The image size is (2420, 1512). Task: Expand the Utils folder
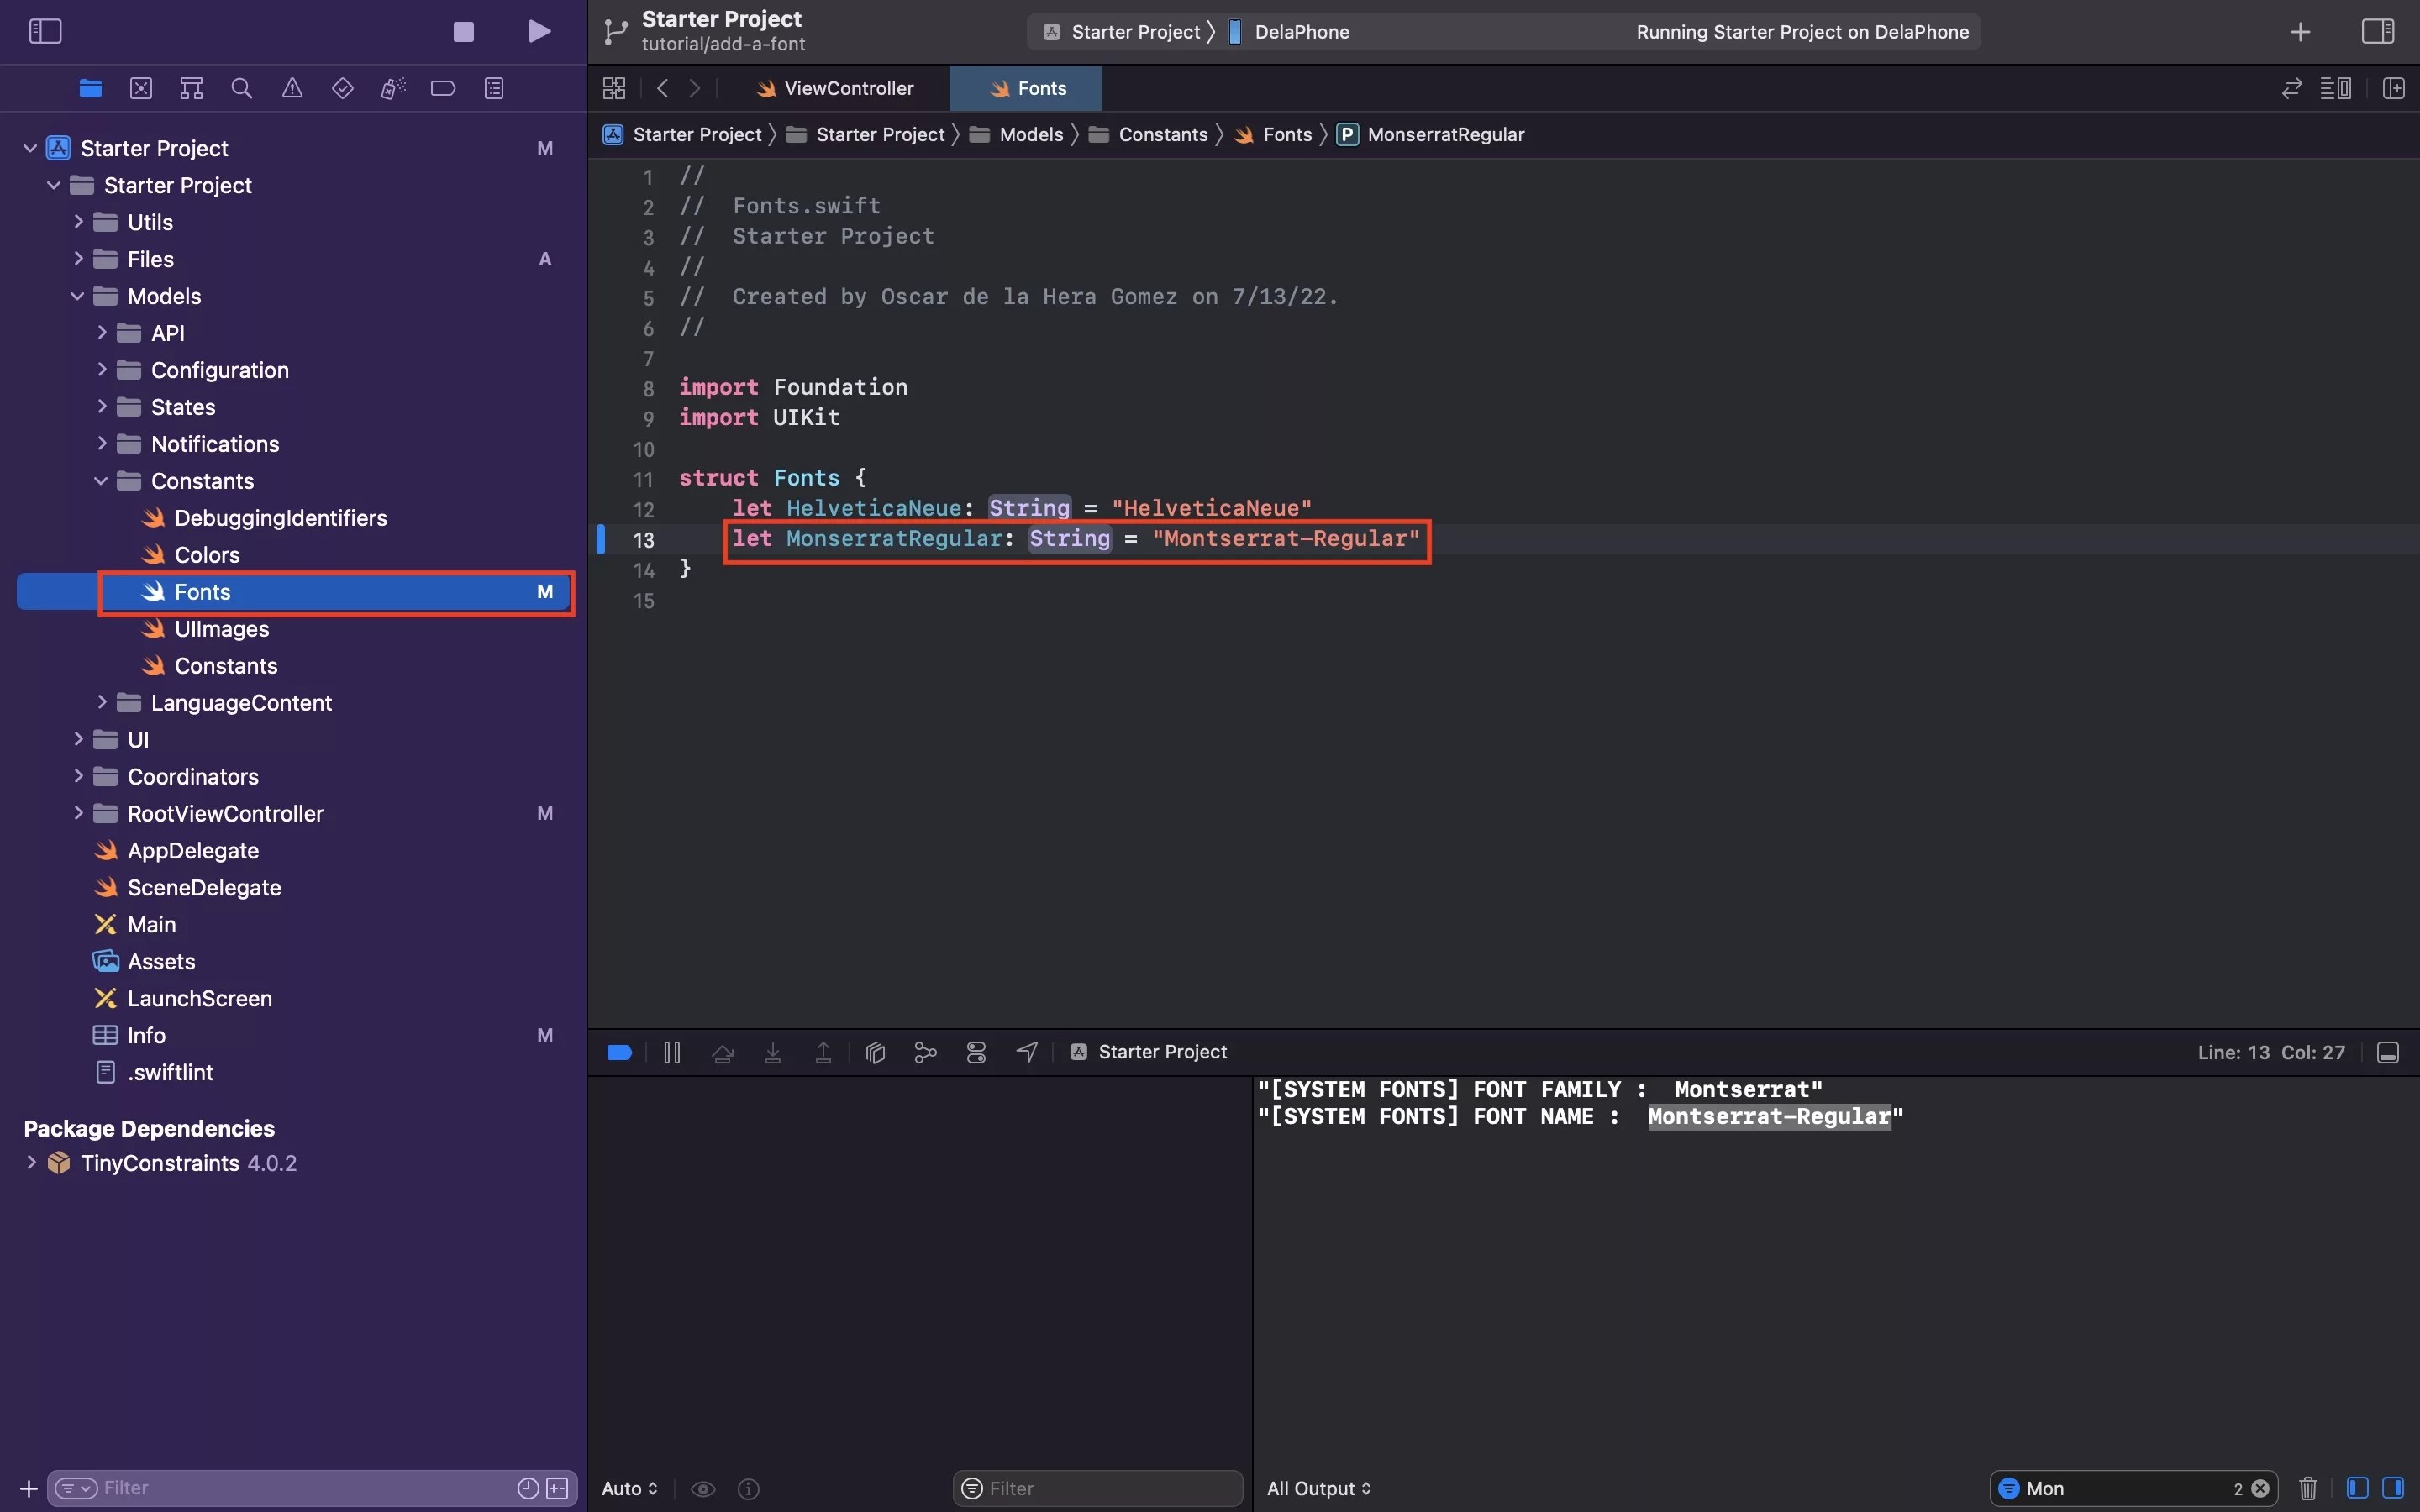pyautogui.click(x=78, y=222)
